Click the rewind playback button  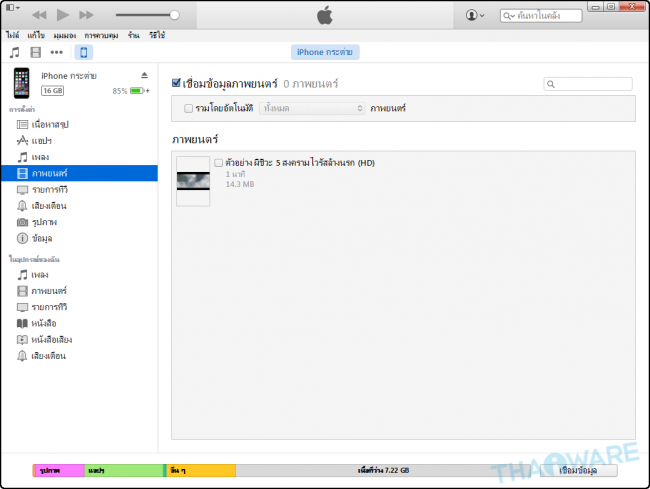(x=39, y=15)
